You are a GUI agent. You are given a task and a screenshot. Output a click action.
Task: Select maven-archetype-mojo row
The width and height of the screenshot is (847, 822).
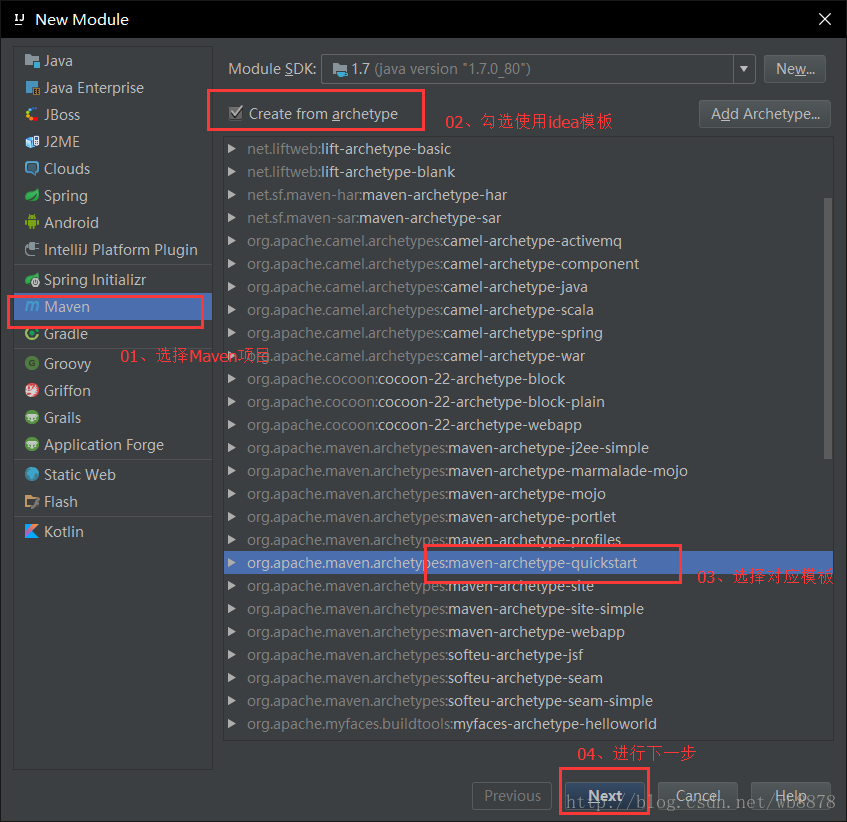click(528, 494)
